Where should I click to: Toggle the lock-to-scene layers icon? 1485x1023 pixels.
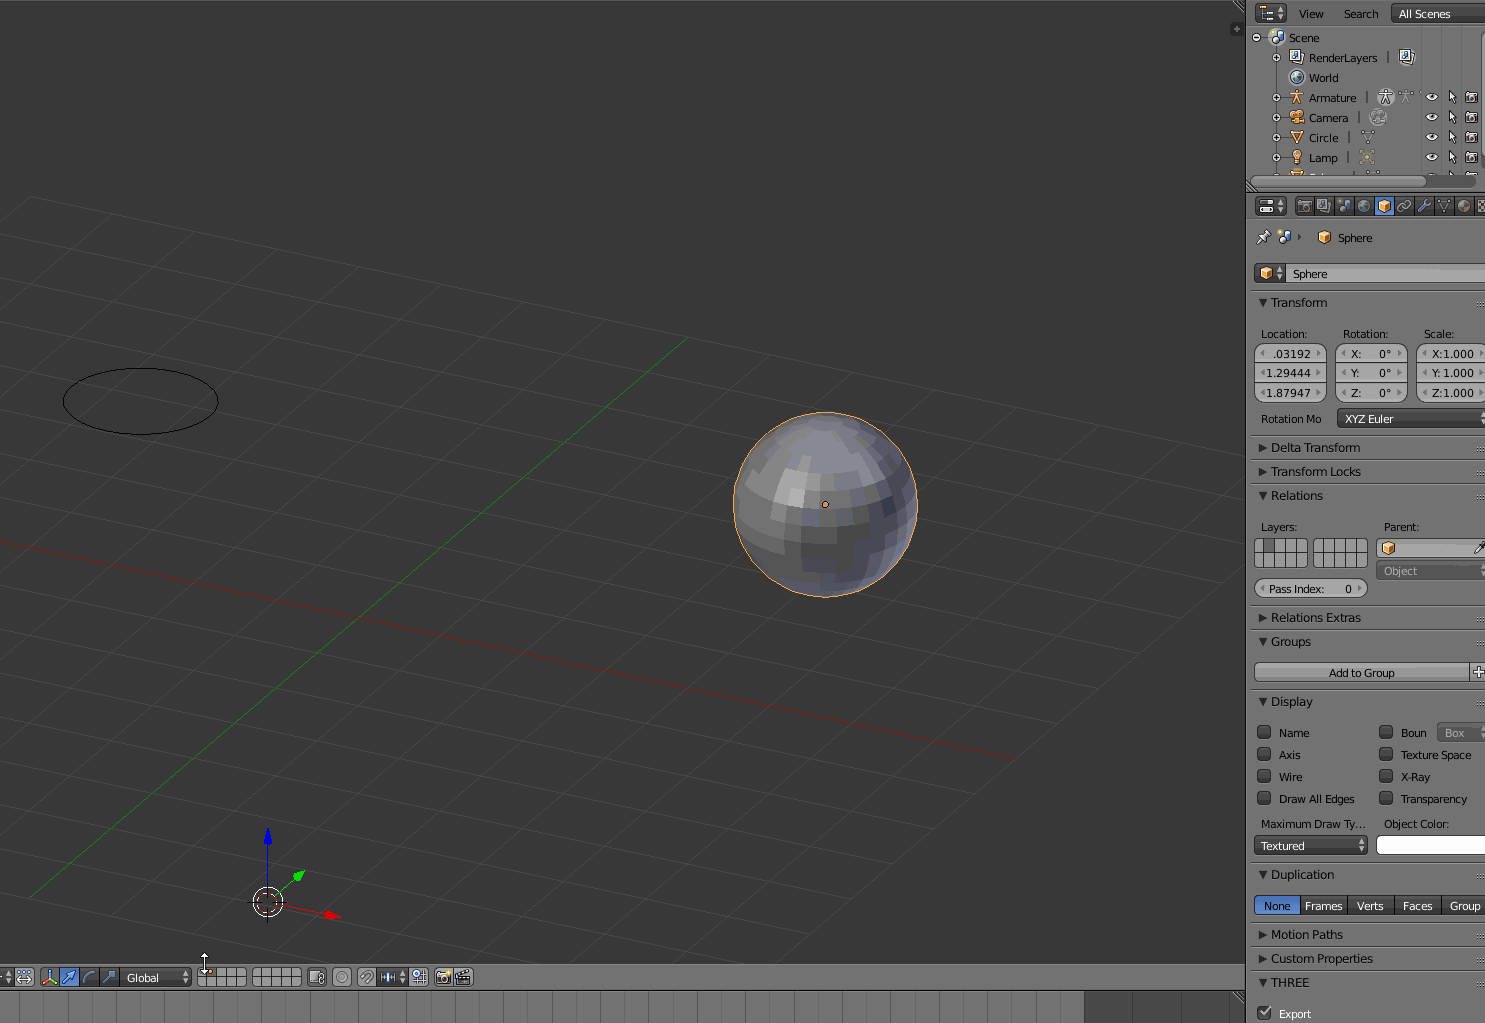317,977
